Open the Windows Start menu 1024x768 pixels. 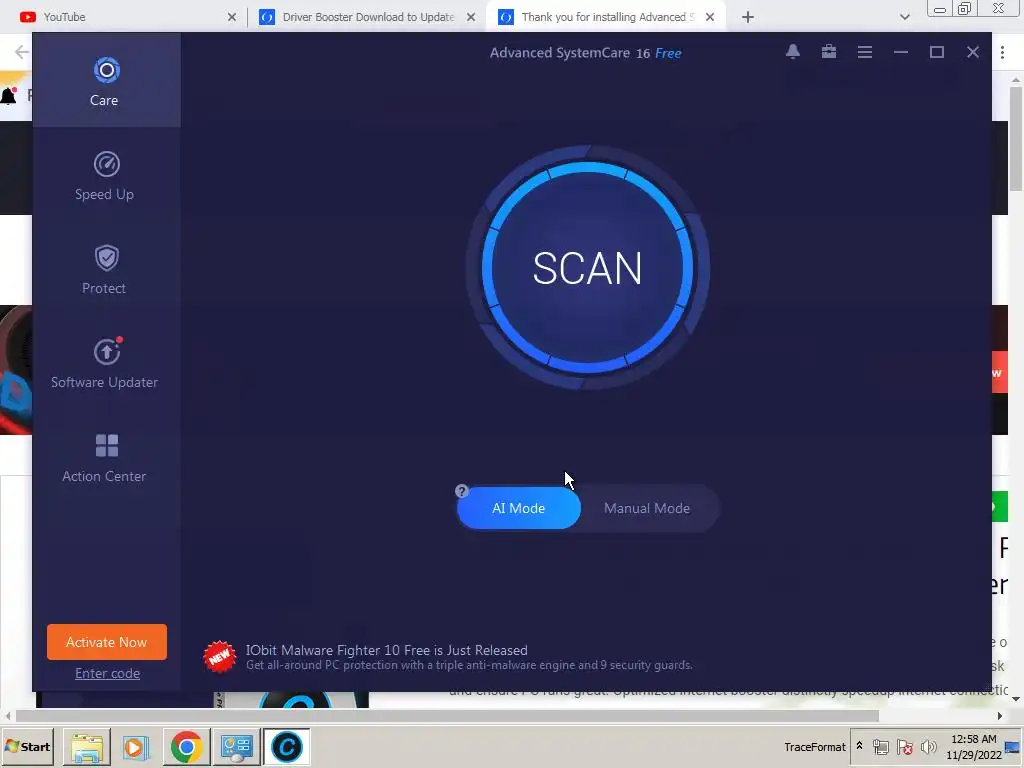coord(27,746)
